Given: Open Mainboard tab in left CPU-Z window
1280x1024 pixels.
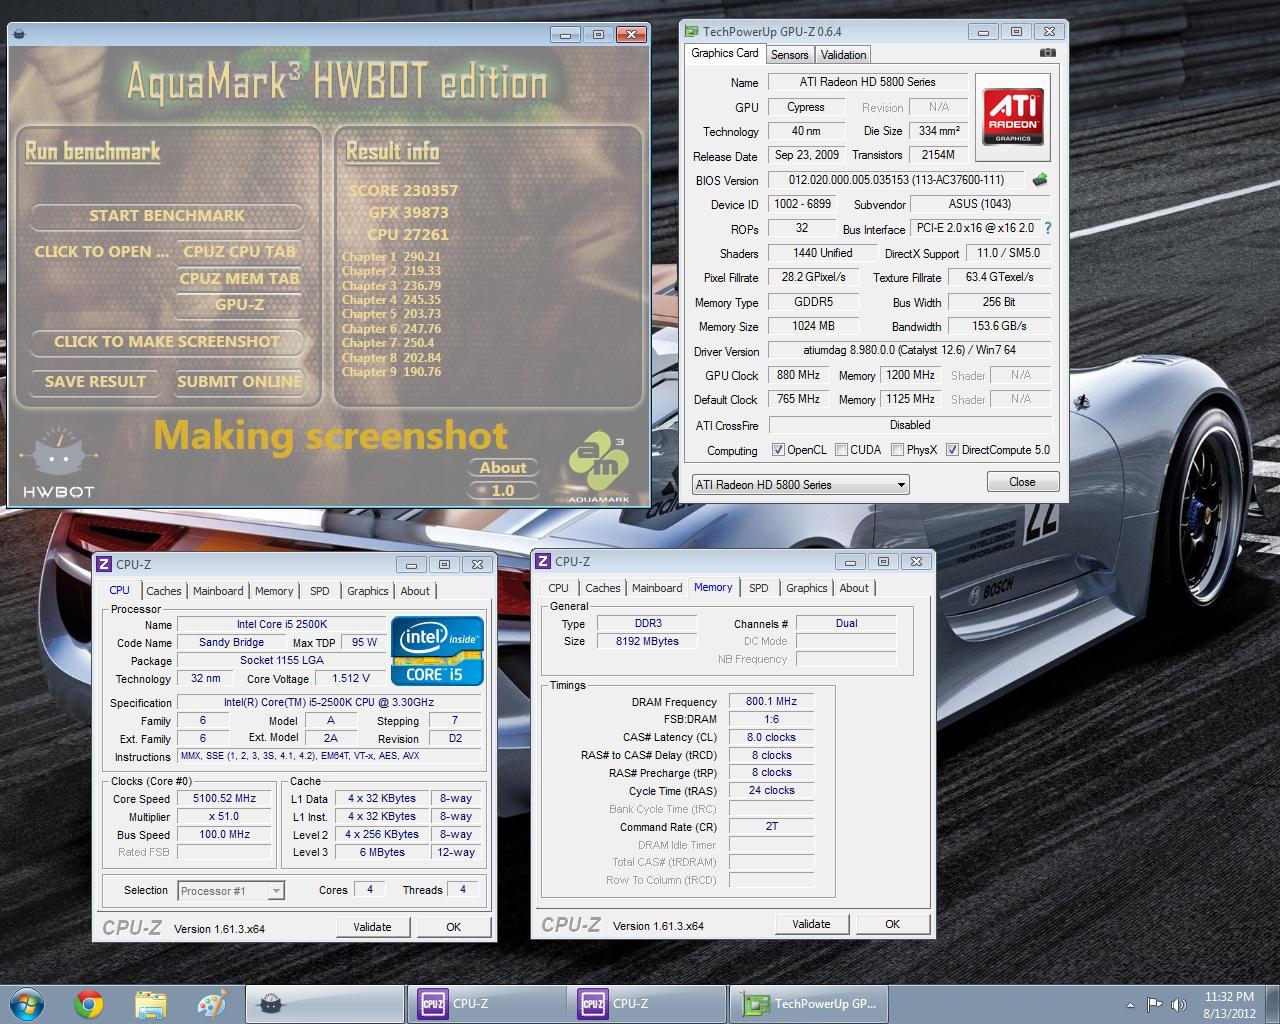Looking at the screenshot, I should (x=218, y=591).
